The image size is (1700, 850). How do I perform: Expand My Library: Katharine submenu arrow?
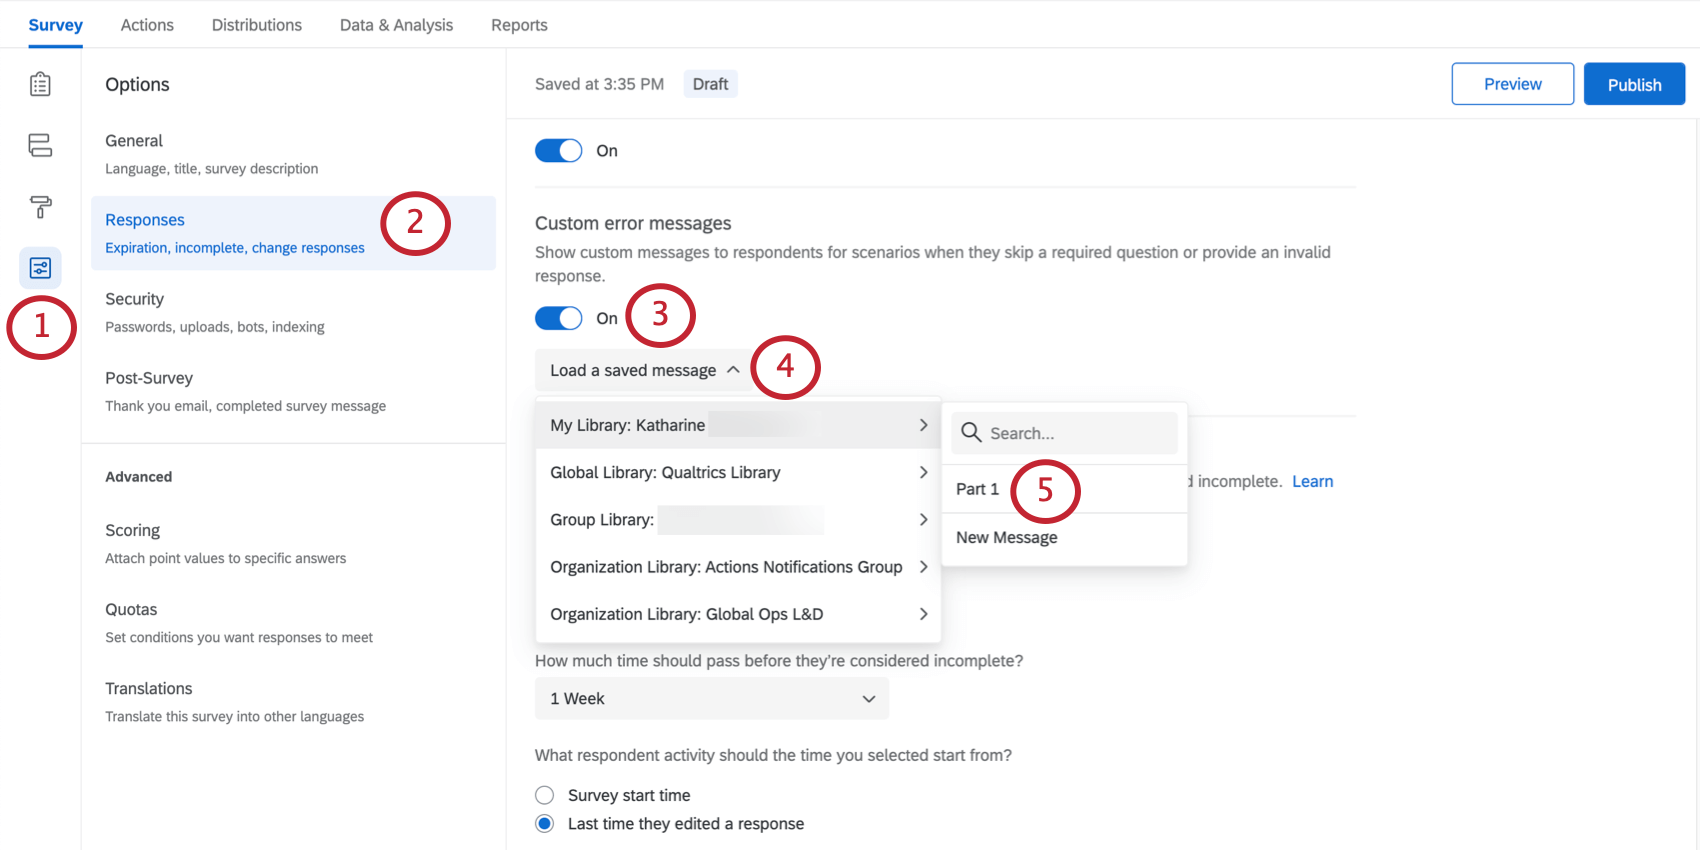coord(923,425)
